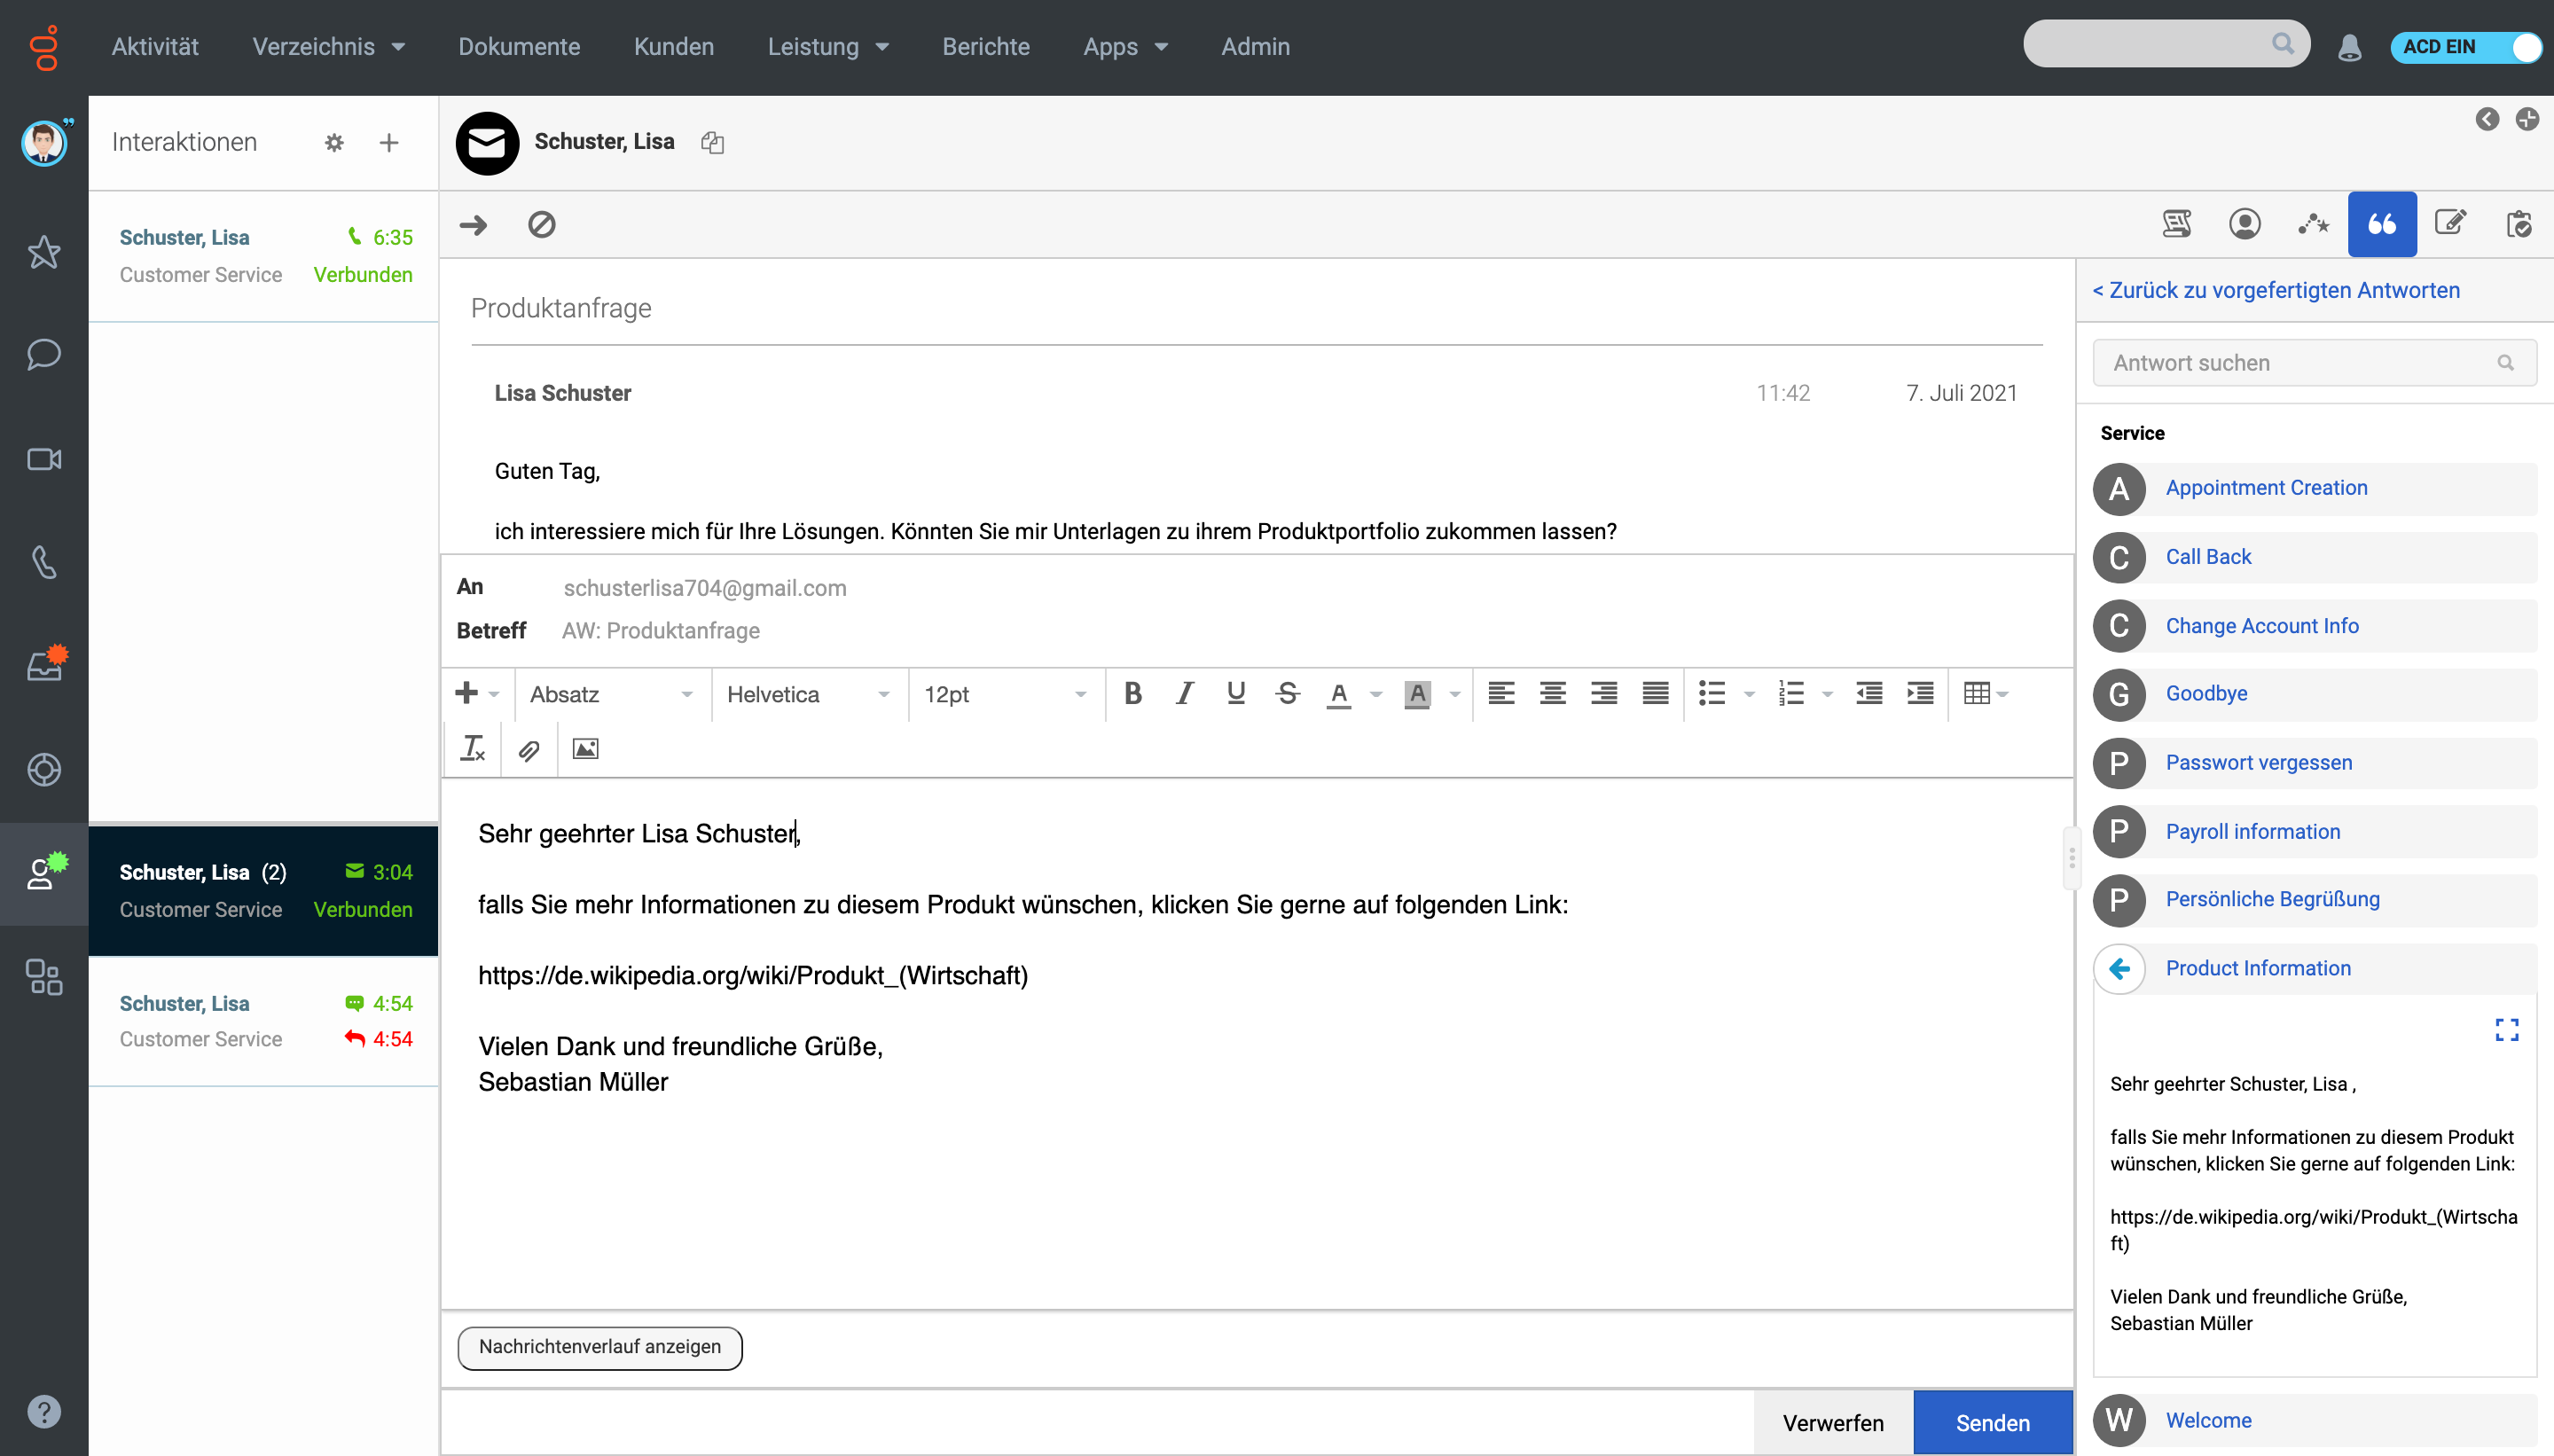2554x1456 pixels.
Task: Toggle the ACD EIN switch
Action: tap(2467, 47)
